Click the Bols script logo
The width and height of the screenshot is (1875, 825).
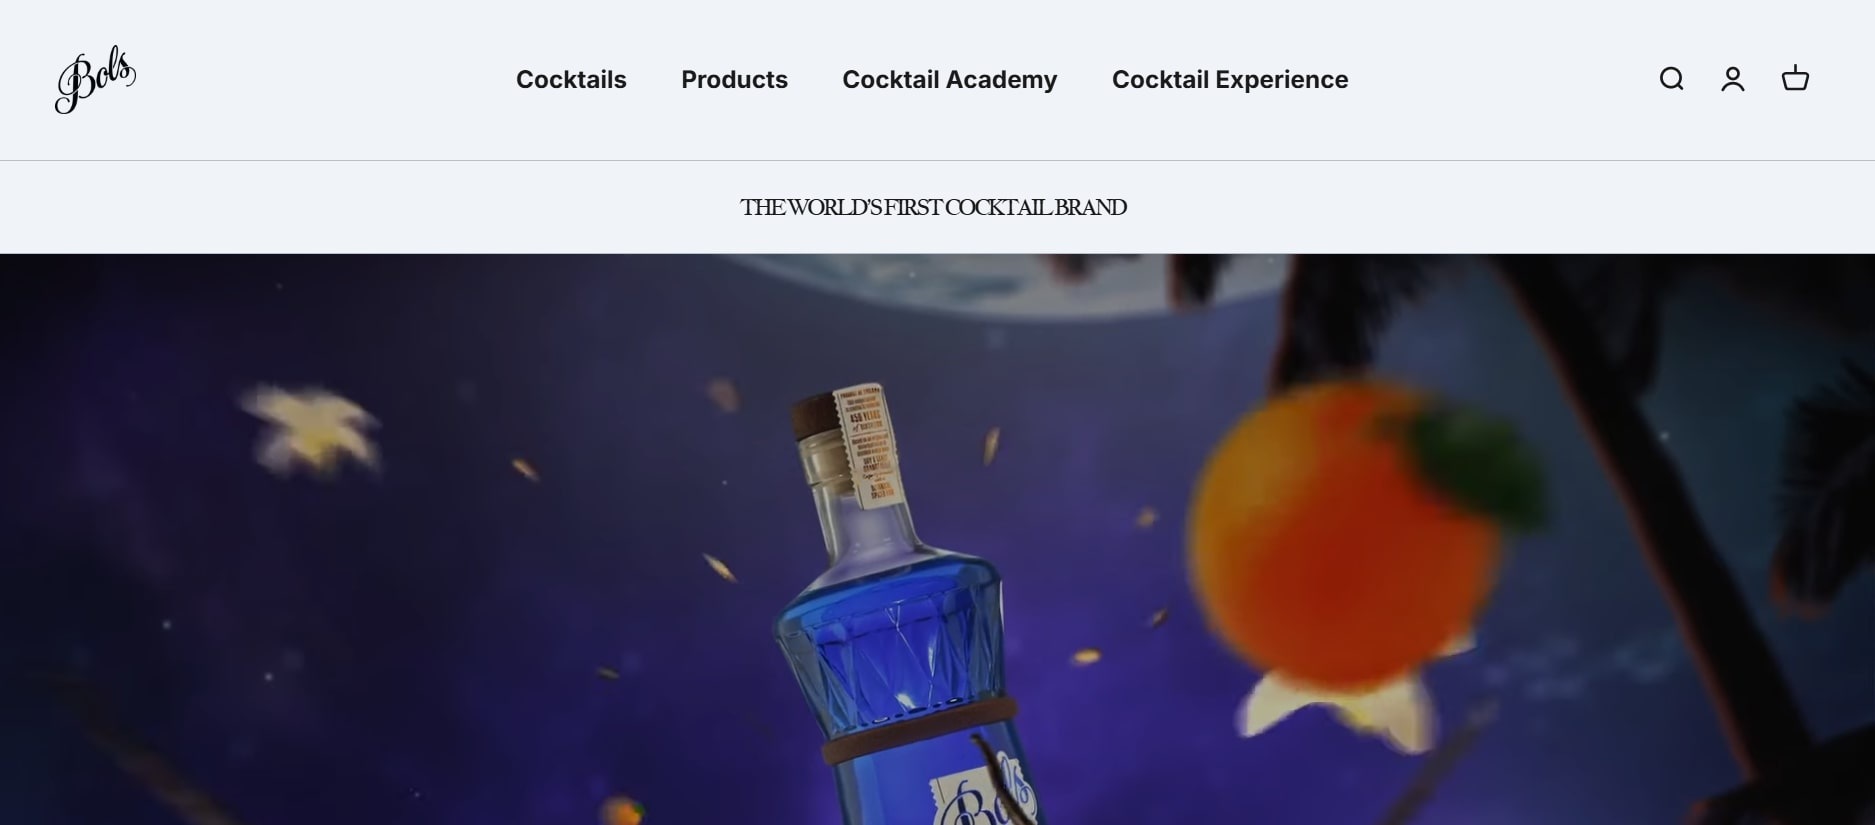tap(95, 79)
